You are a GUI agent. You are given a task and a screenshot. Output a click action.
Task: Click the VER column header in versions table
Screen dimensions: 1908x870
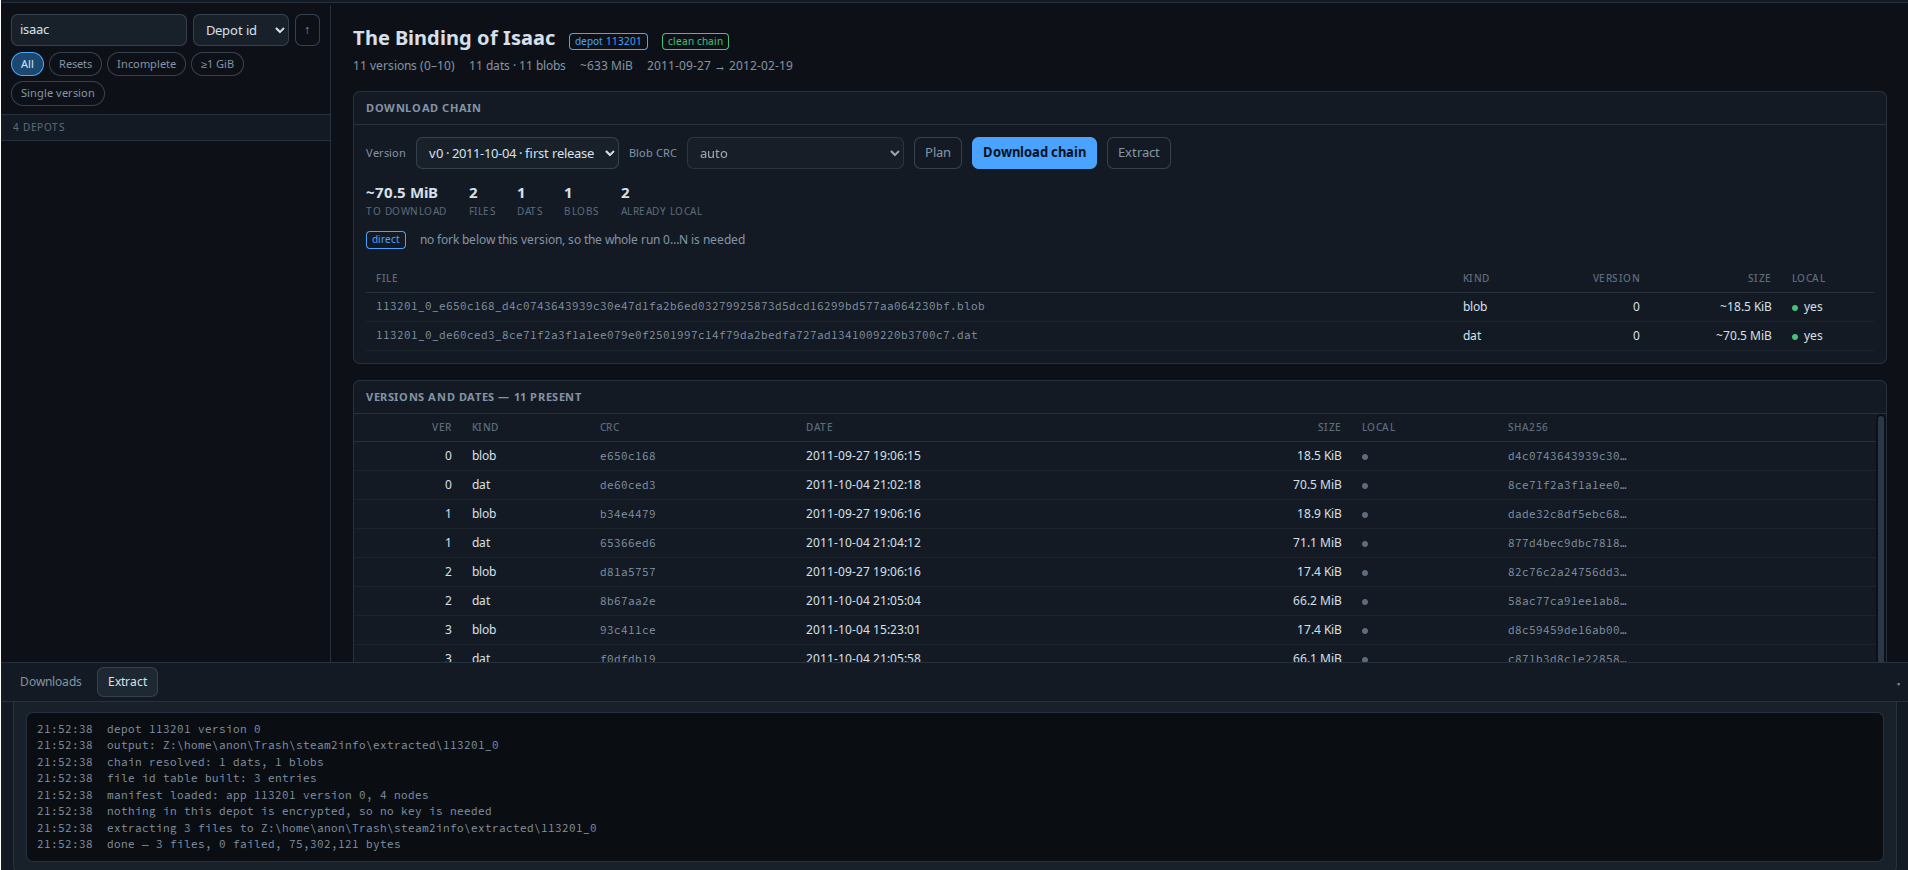click(x=441, y=428)
